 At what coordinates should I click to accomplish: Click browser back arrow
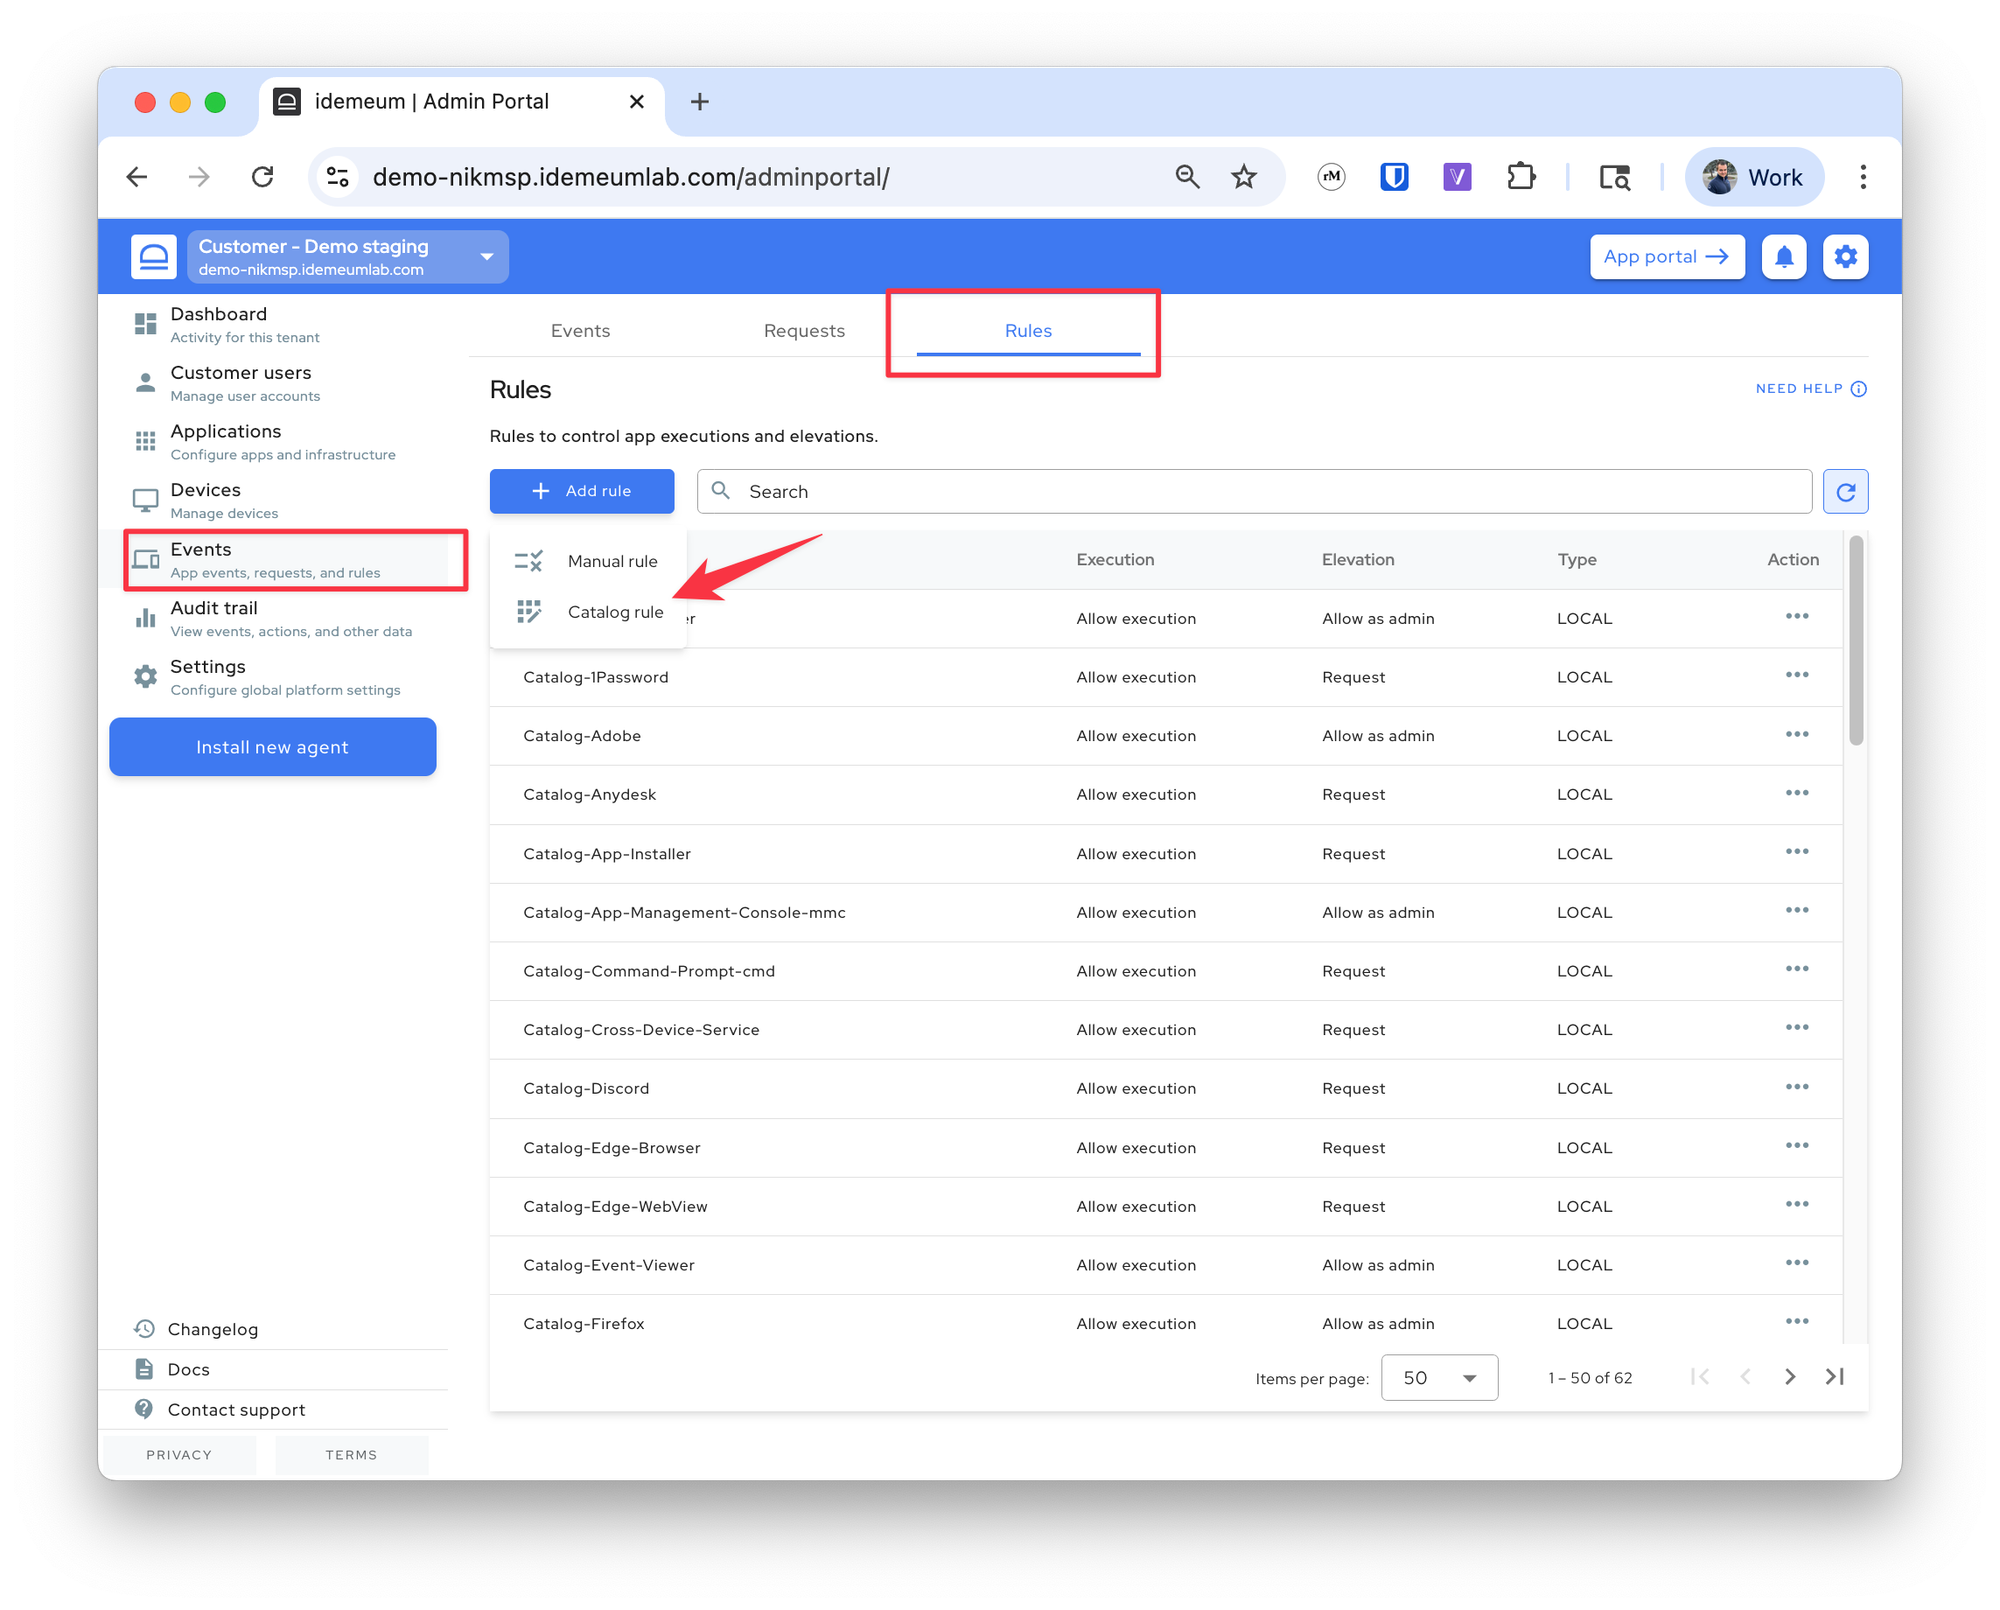(x=138, y=177)
